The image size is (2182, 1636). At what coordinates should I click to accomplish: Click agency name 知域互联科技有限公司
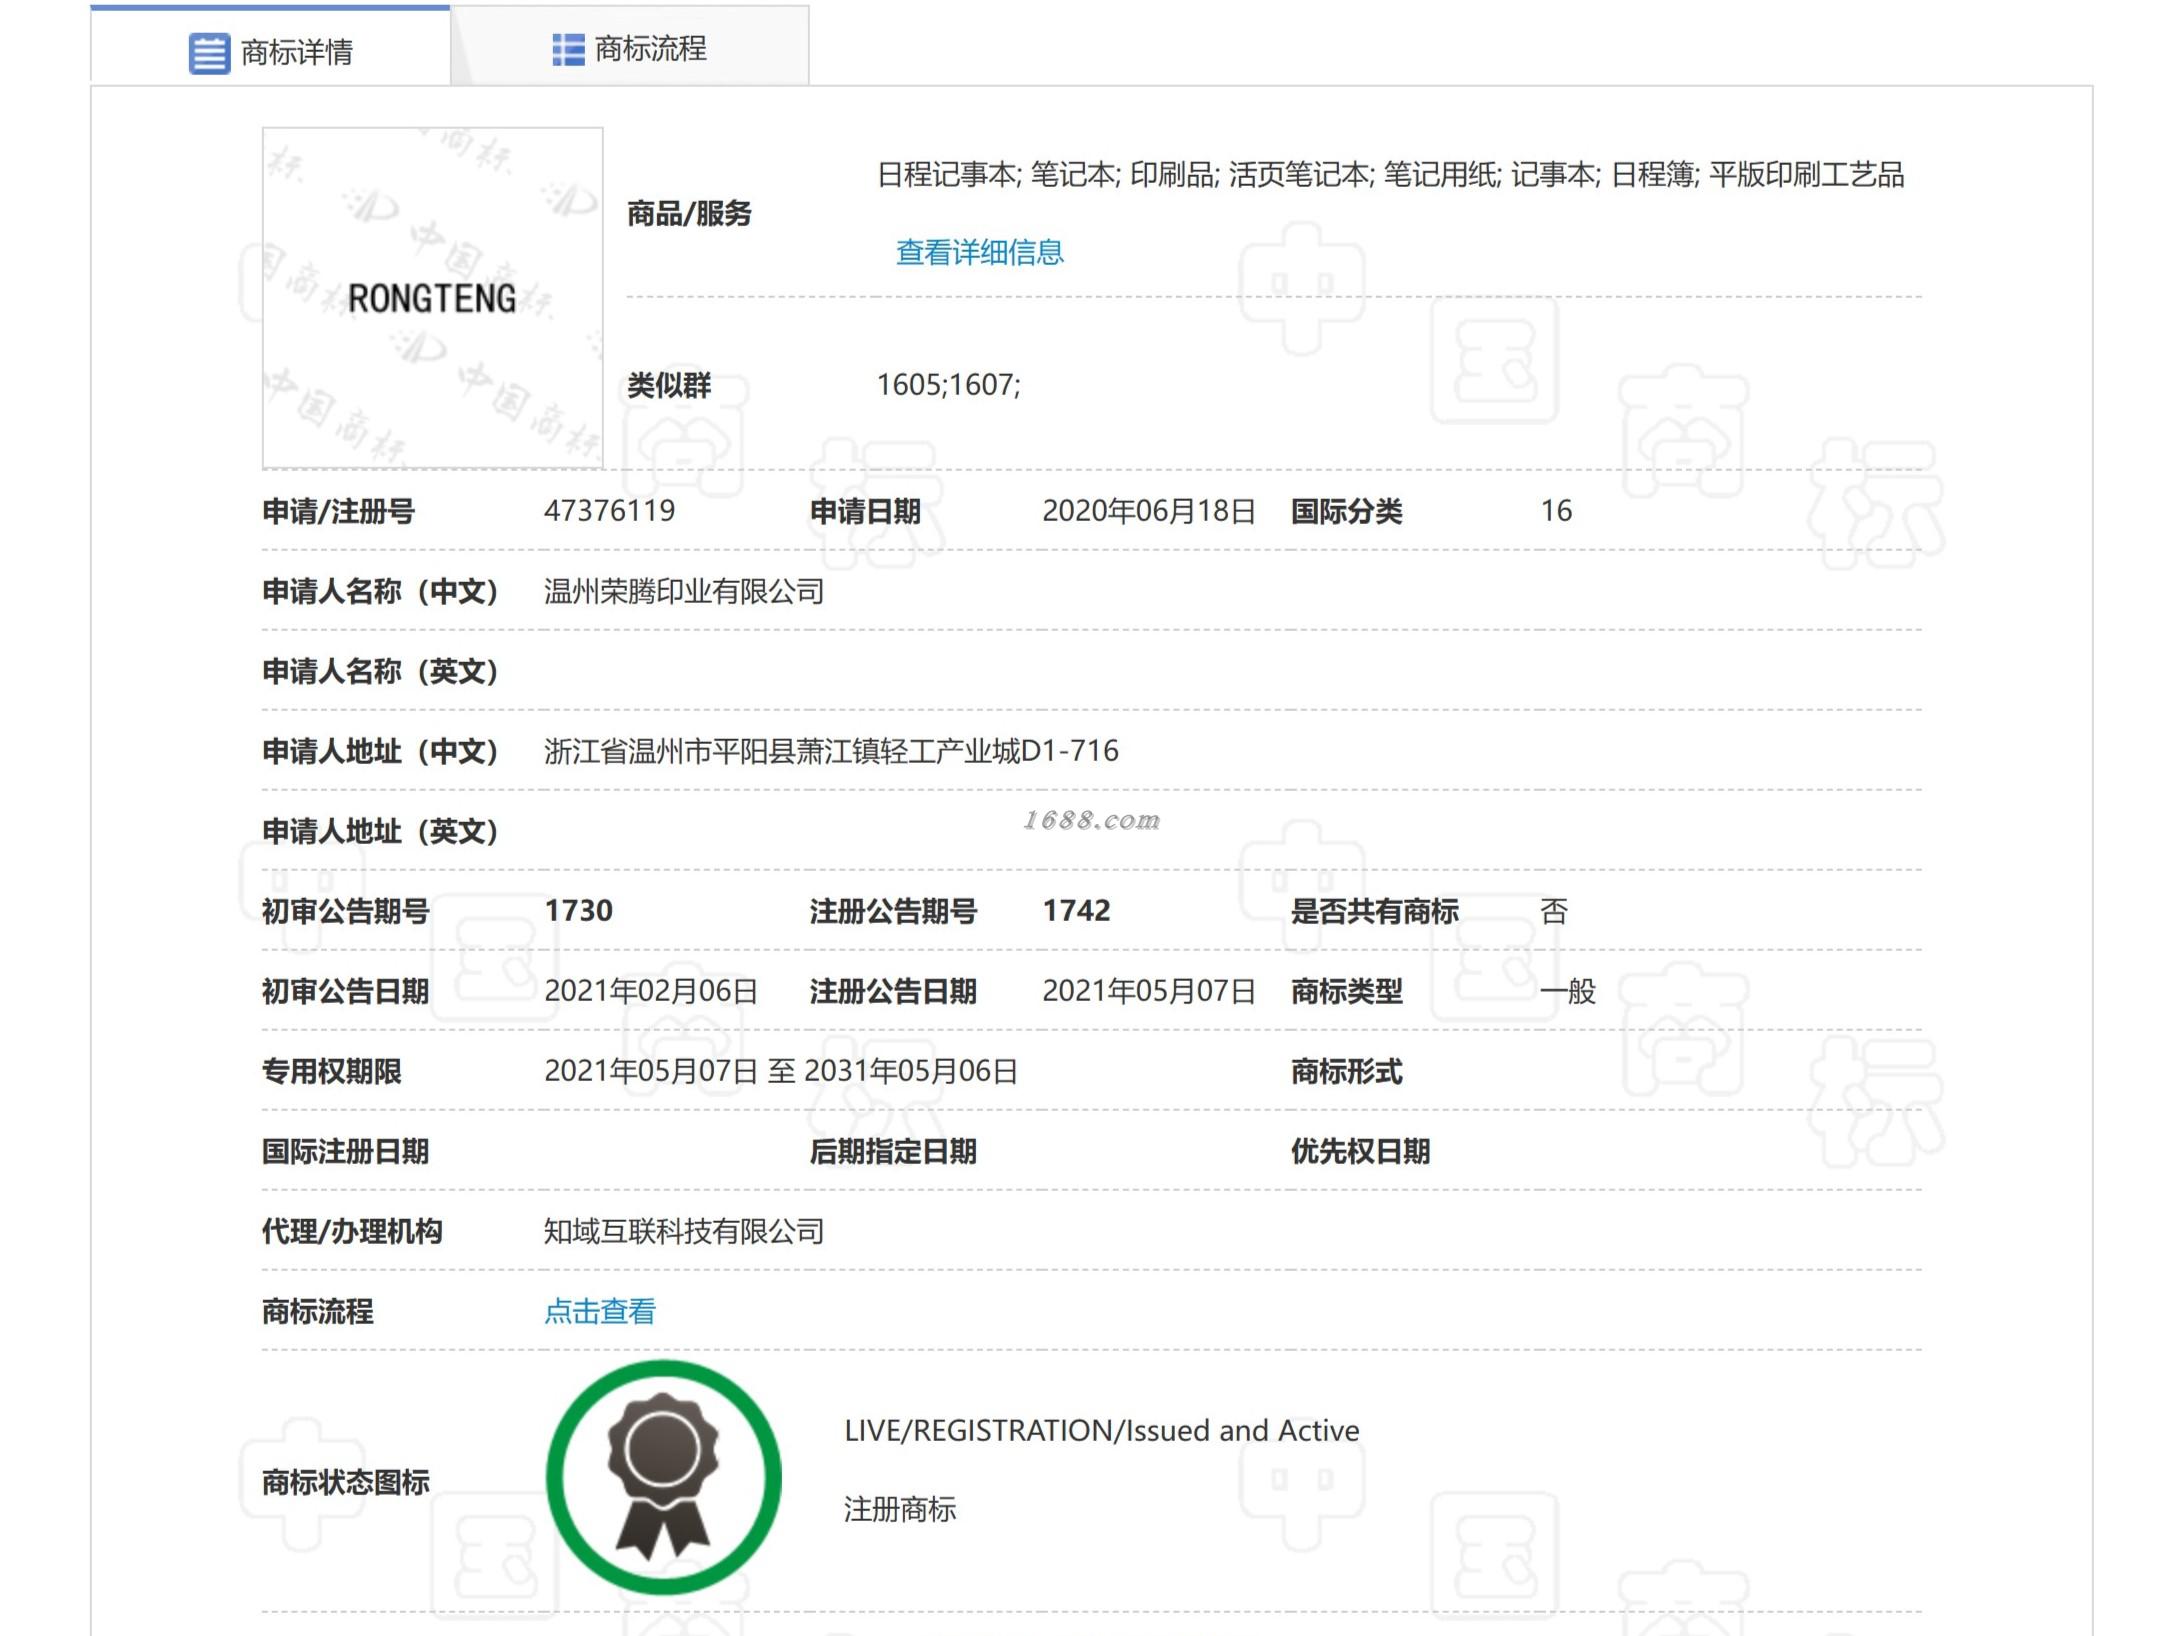click(684, 1231)
